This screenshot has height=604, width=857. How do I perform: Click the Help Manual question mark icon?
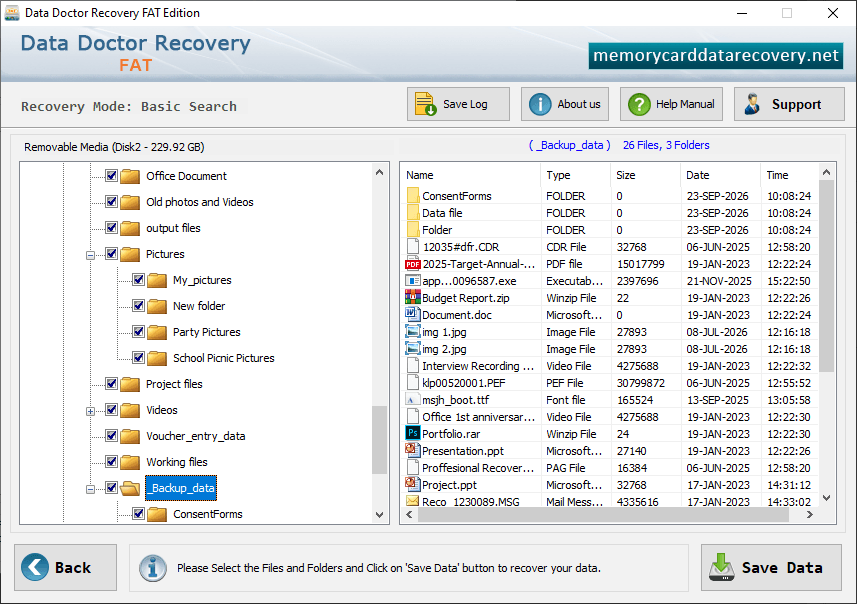click(x=639, y=104)
